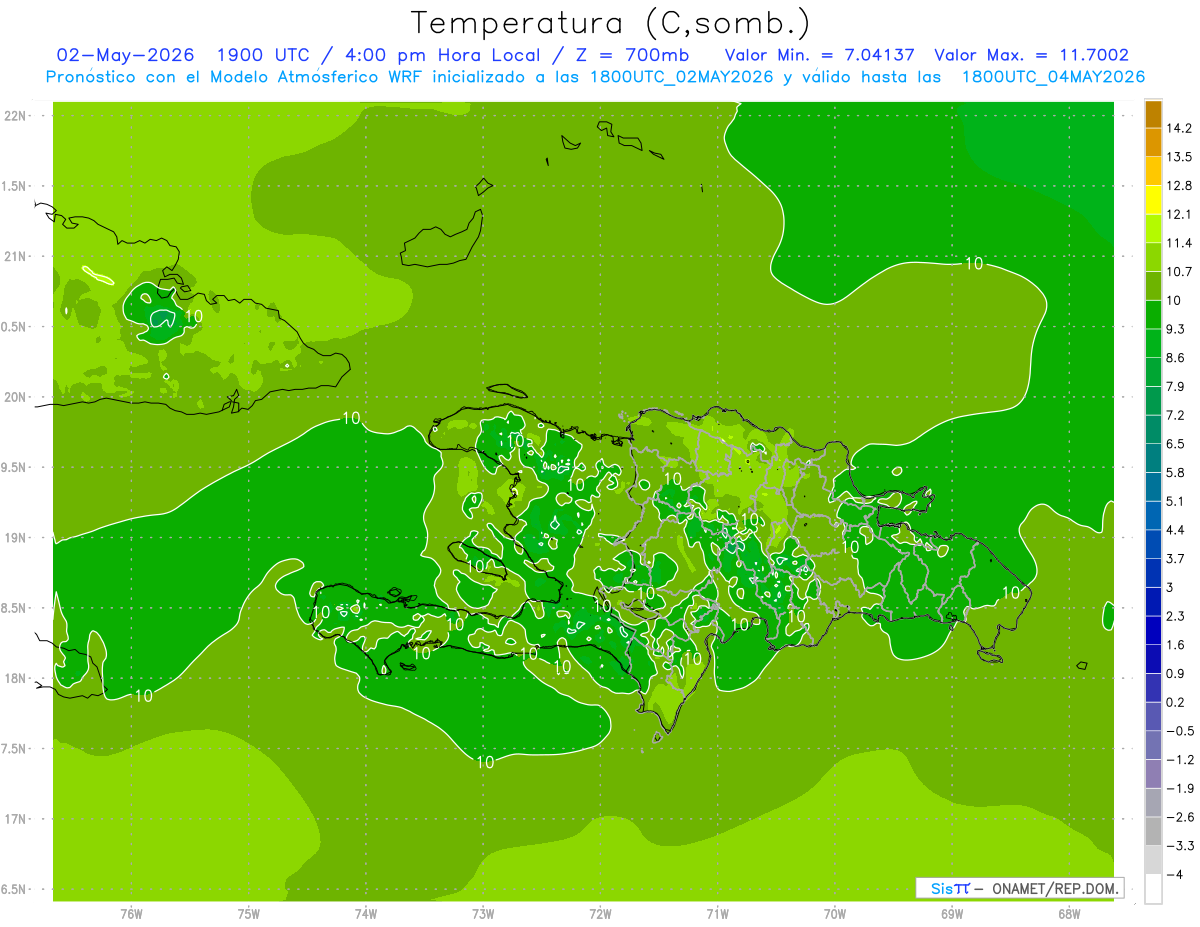Click the 22N latitude axis label
This screenshot has height=927, width=1200.
click(x=17, y=115)
